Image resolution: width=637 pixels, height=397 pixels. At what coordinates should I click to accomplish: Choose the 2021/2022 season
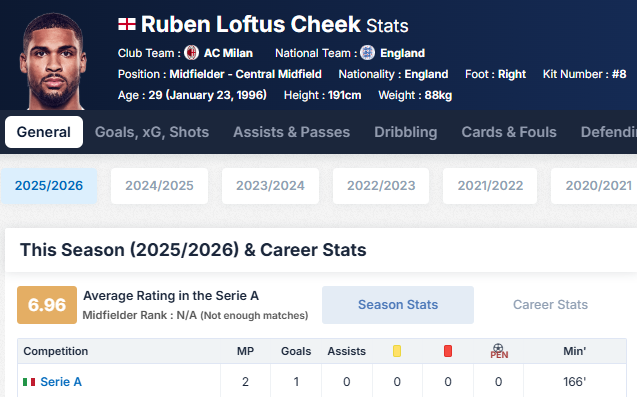tap(490, 186)
